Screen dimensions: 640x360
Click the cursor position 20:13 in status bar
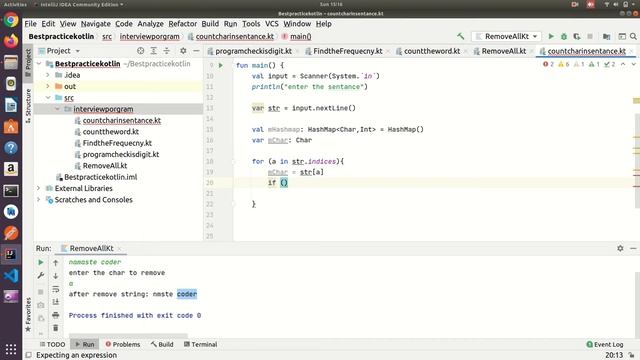coord(614,355)
